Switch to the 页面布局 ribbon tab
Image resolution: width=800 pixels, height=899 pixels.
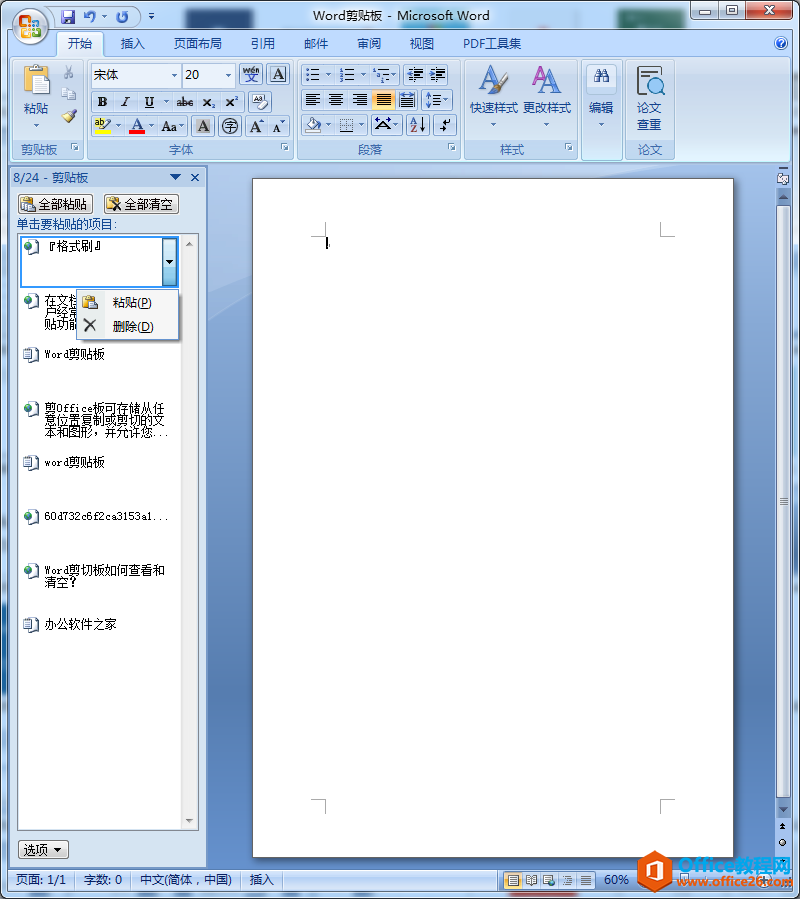point(197,44)
